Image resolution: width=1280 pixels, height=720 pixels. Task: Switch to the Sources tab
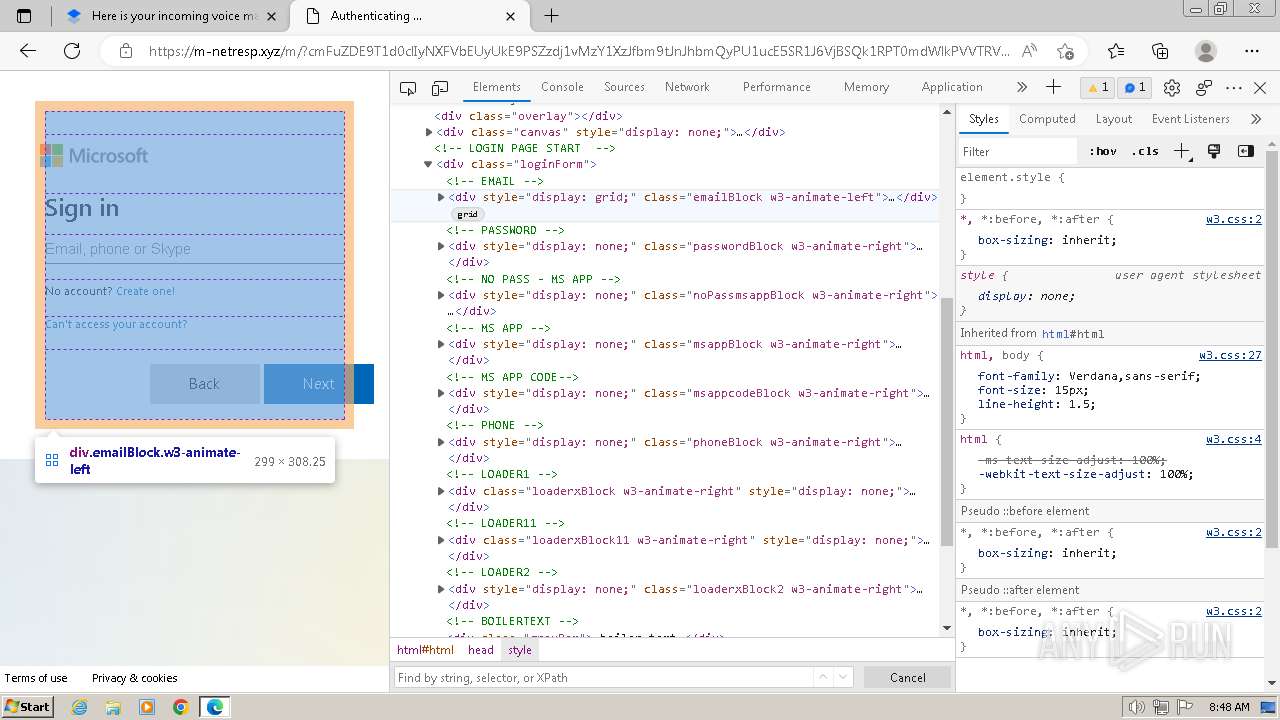[624, 87]
